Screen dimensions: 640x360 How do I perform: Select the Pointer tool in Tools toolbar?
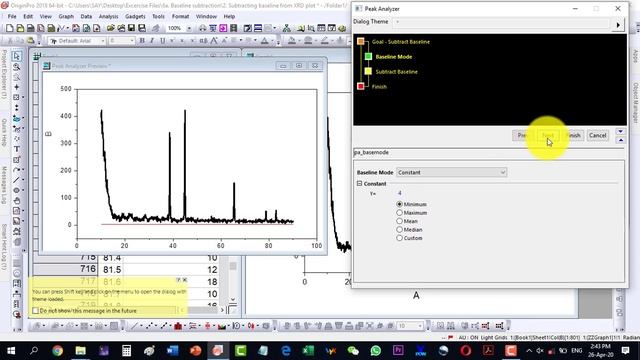16,56
